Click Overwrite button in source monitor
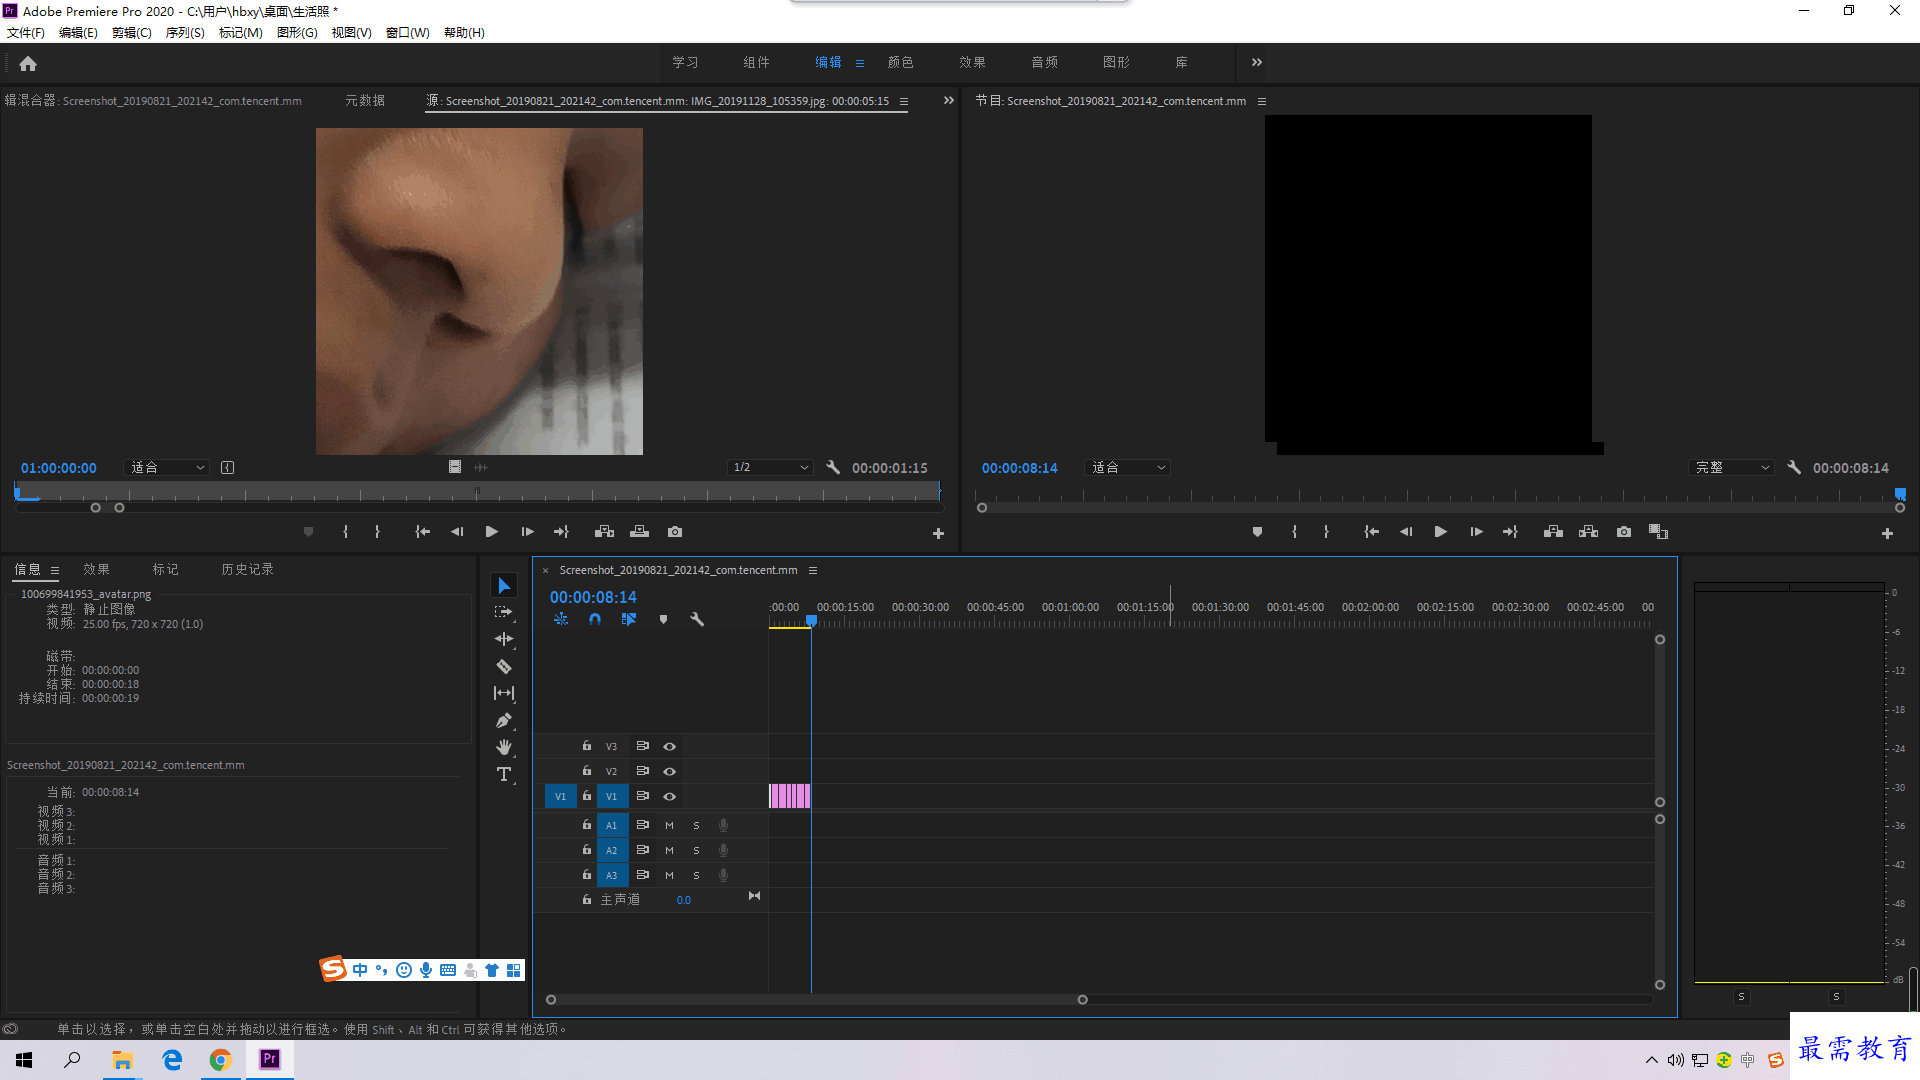This screenshot has width=1920, height=1080. (x=639, y=532)
